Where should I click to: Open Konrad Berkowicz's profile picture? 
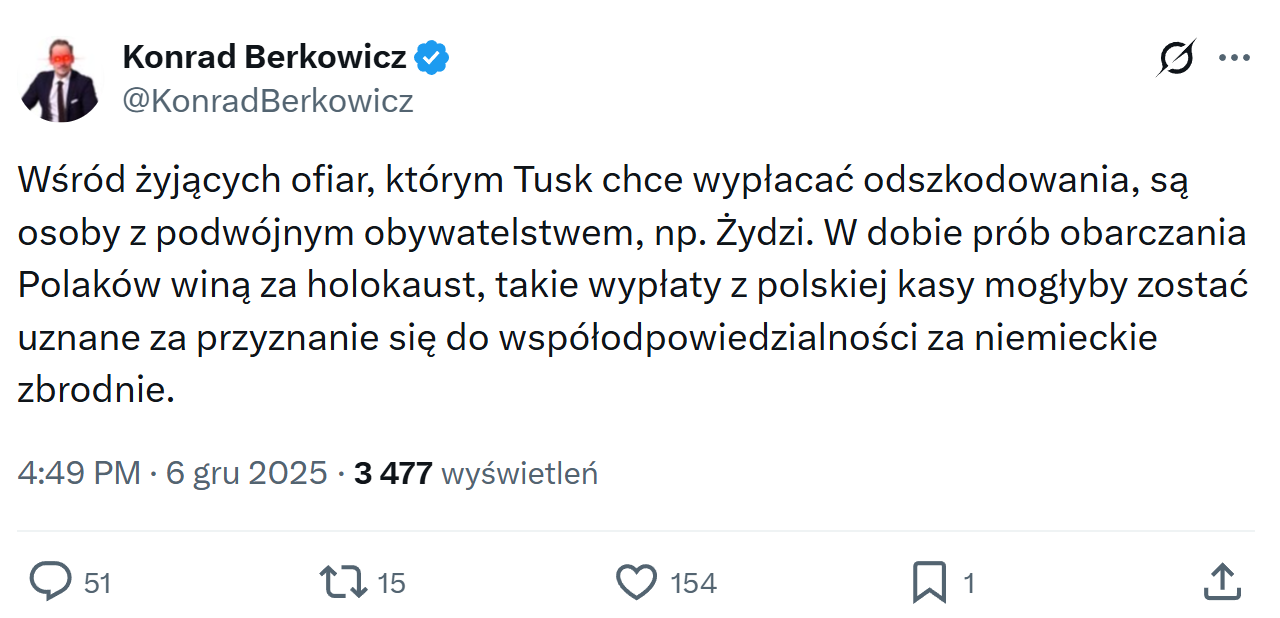pos(60,82)
